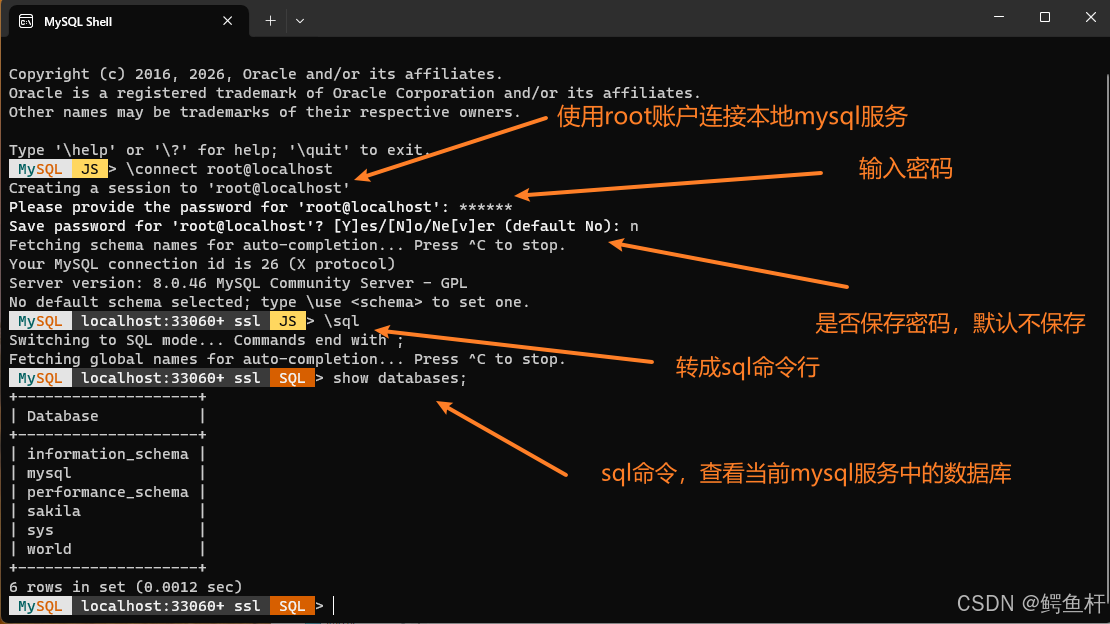Click the 'world' database row
1110x624 pixels.
pyautogui.click(x=108, y=549)
